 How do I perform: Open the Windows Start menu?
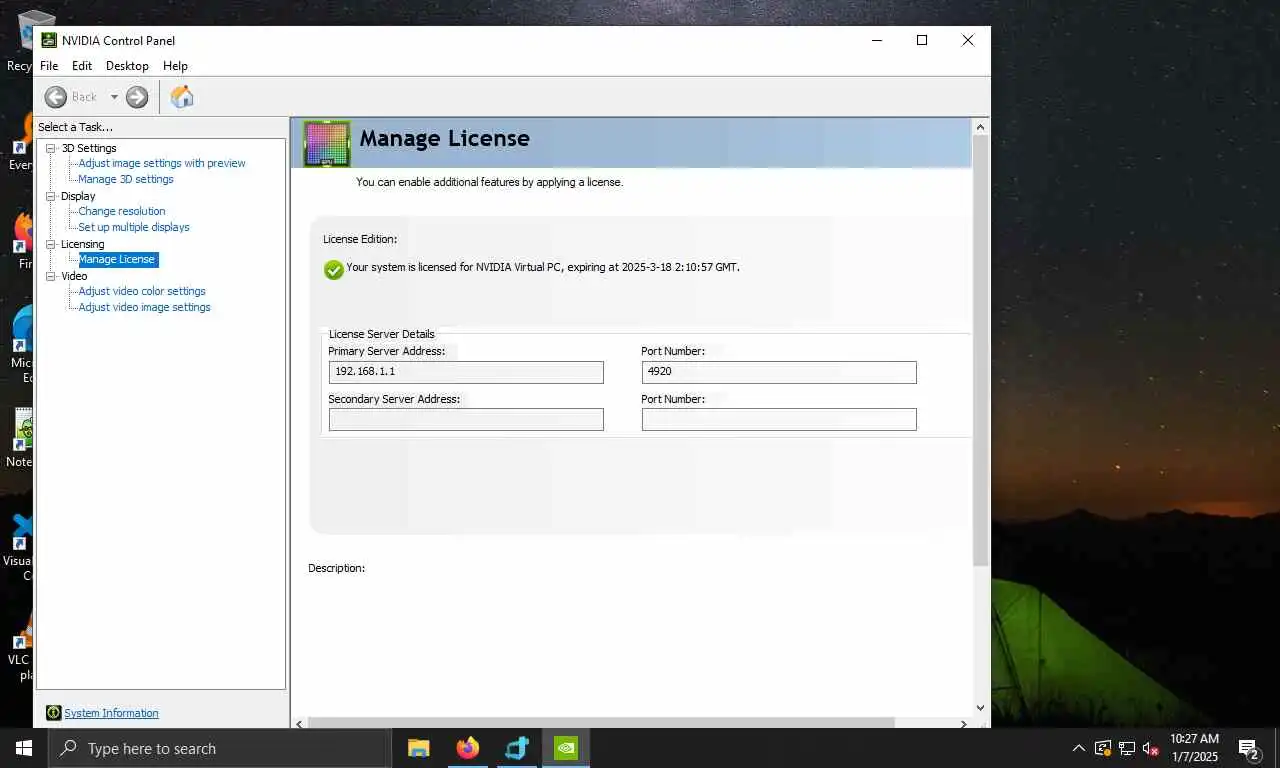coord(24,748)
